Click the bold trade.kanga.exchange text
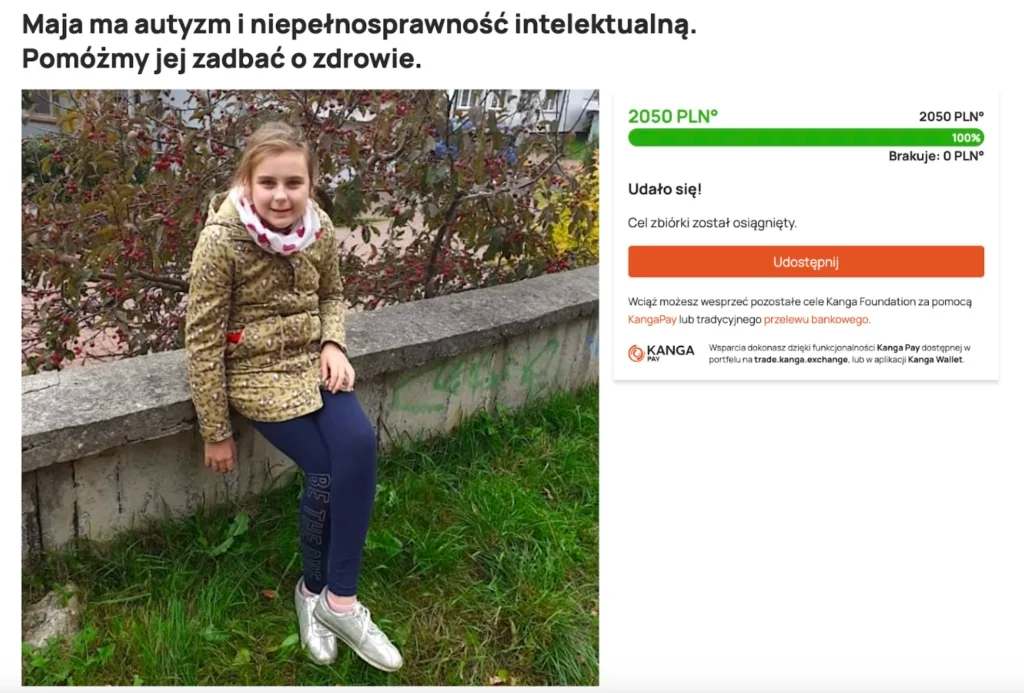 [x=801, y=359]
